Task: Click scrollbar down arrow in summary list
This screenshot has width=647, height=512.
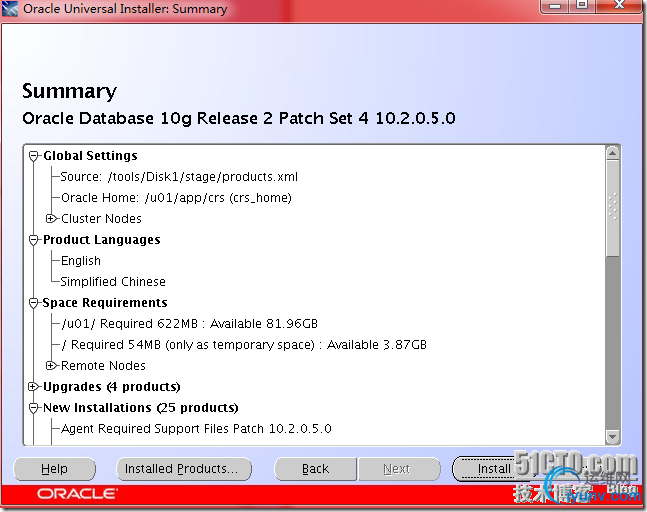Action: 613,436
